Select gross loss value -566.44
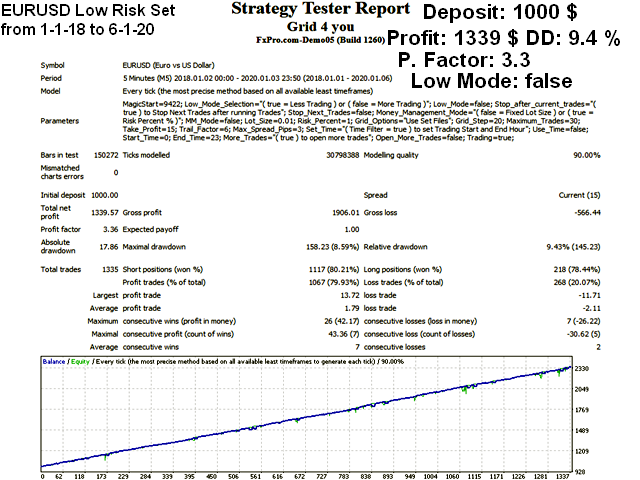The height and width of the screenshot is (480, 640). 587,212
